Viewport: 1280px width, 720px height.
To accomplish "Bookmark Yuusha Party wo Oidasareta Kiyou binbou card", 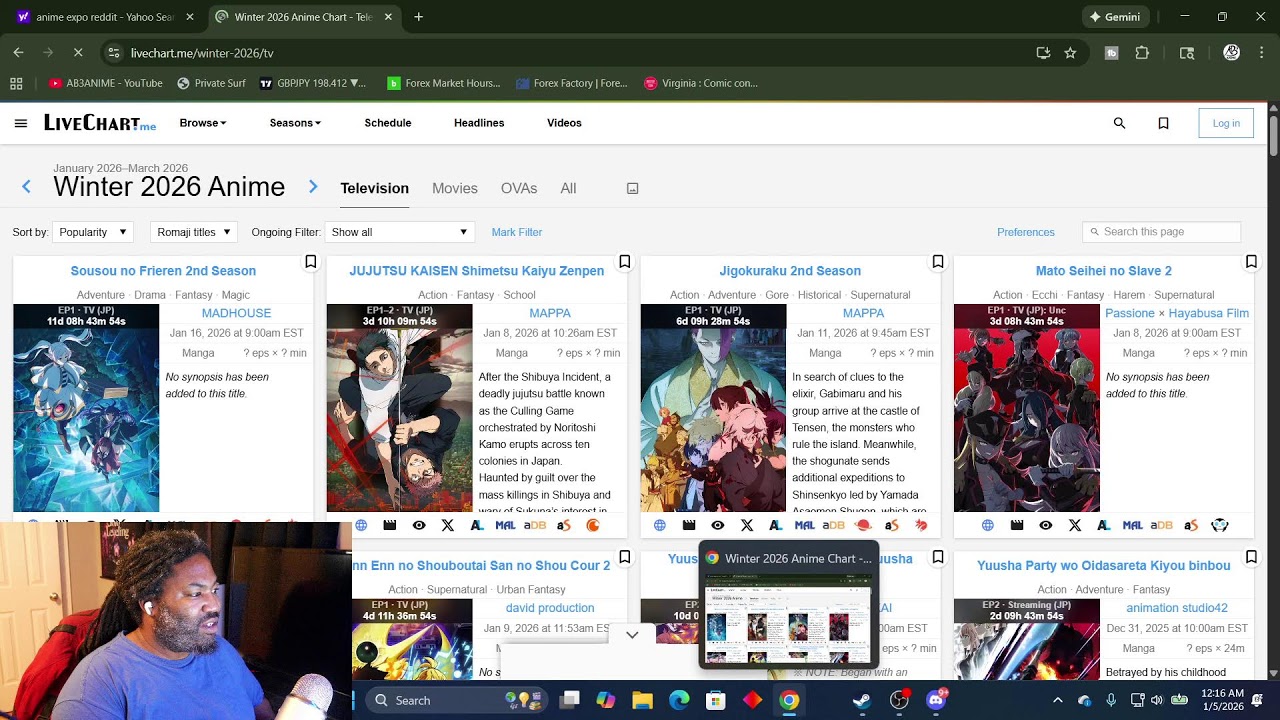I will (1251, 557).
